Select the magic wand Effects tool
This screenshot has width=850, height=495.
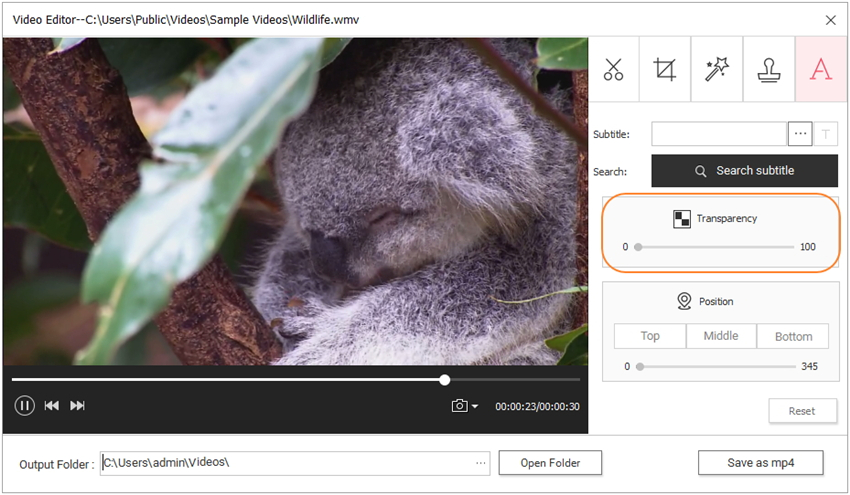click(717, 70)
